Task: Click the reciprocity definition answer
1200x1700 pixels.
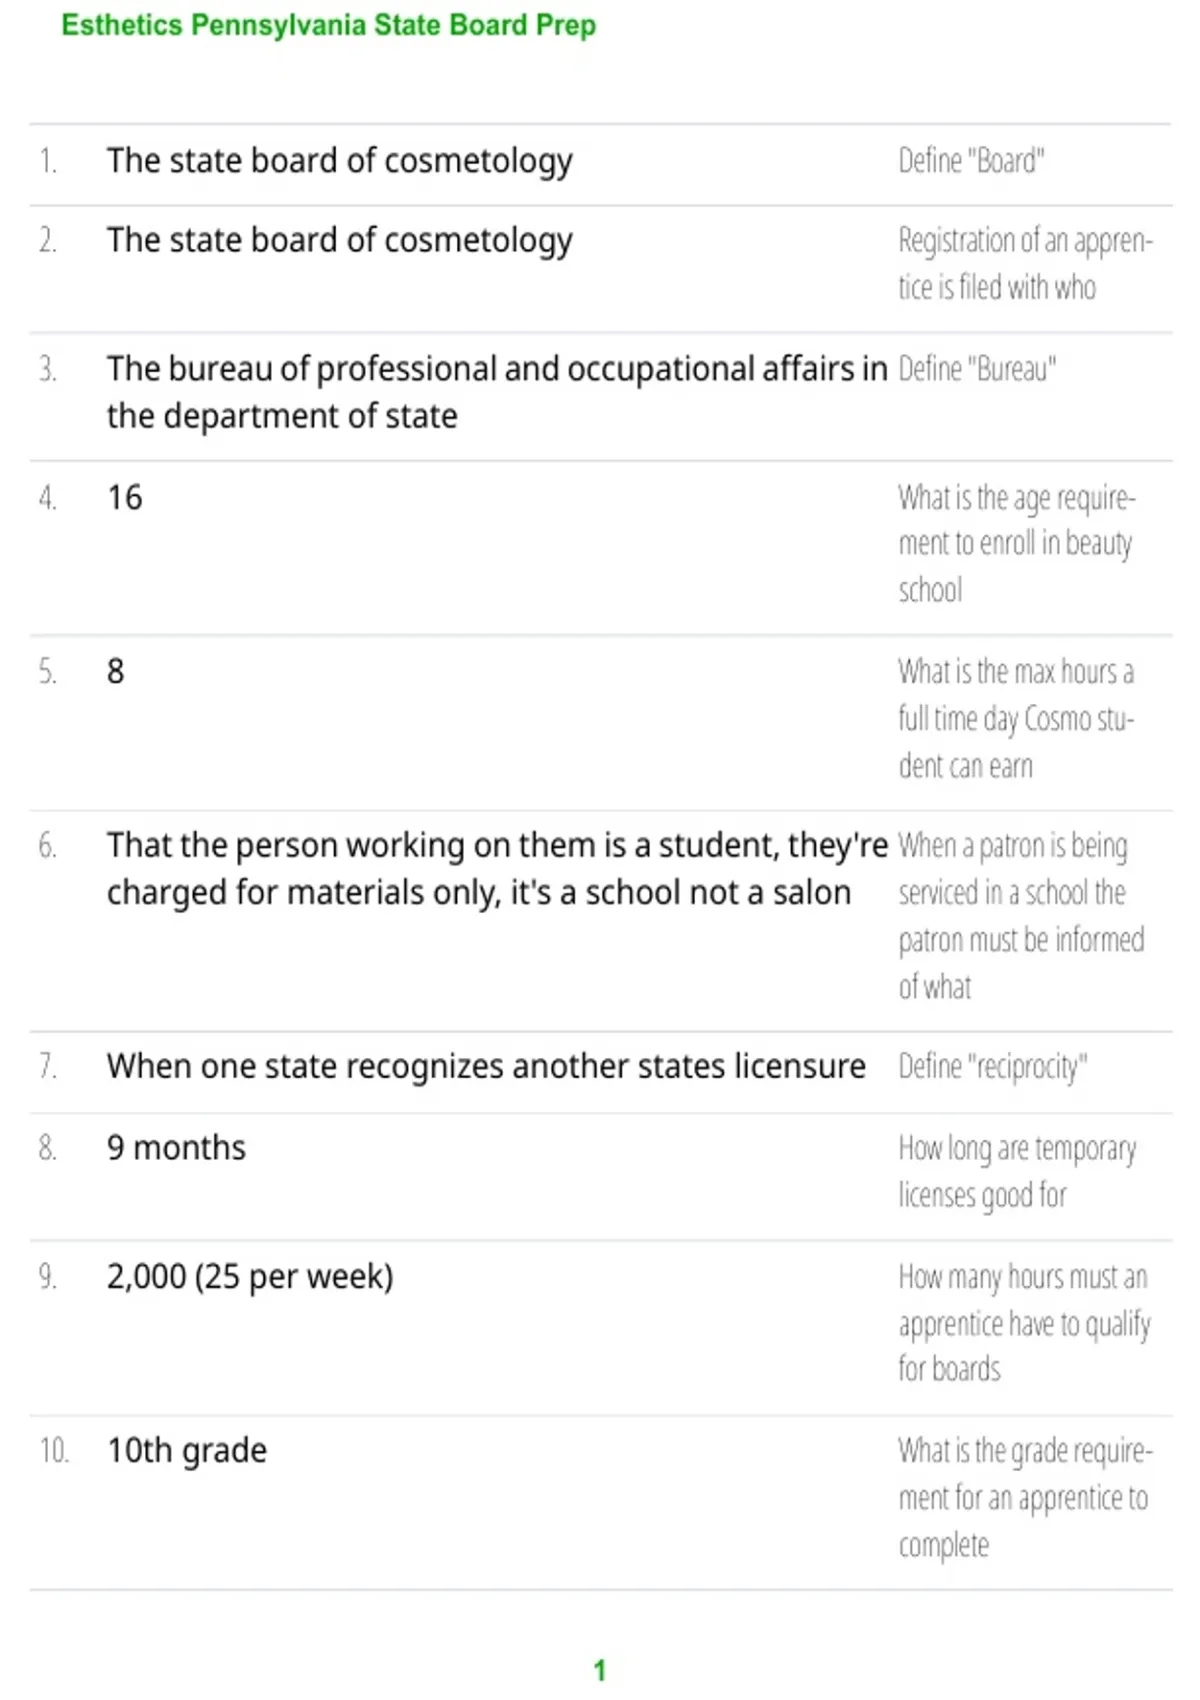Action: click(x=486, y=1066)
